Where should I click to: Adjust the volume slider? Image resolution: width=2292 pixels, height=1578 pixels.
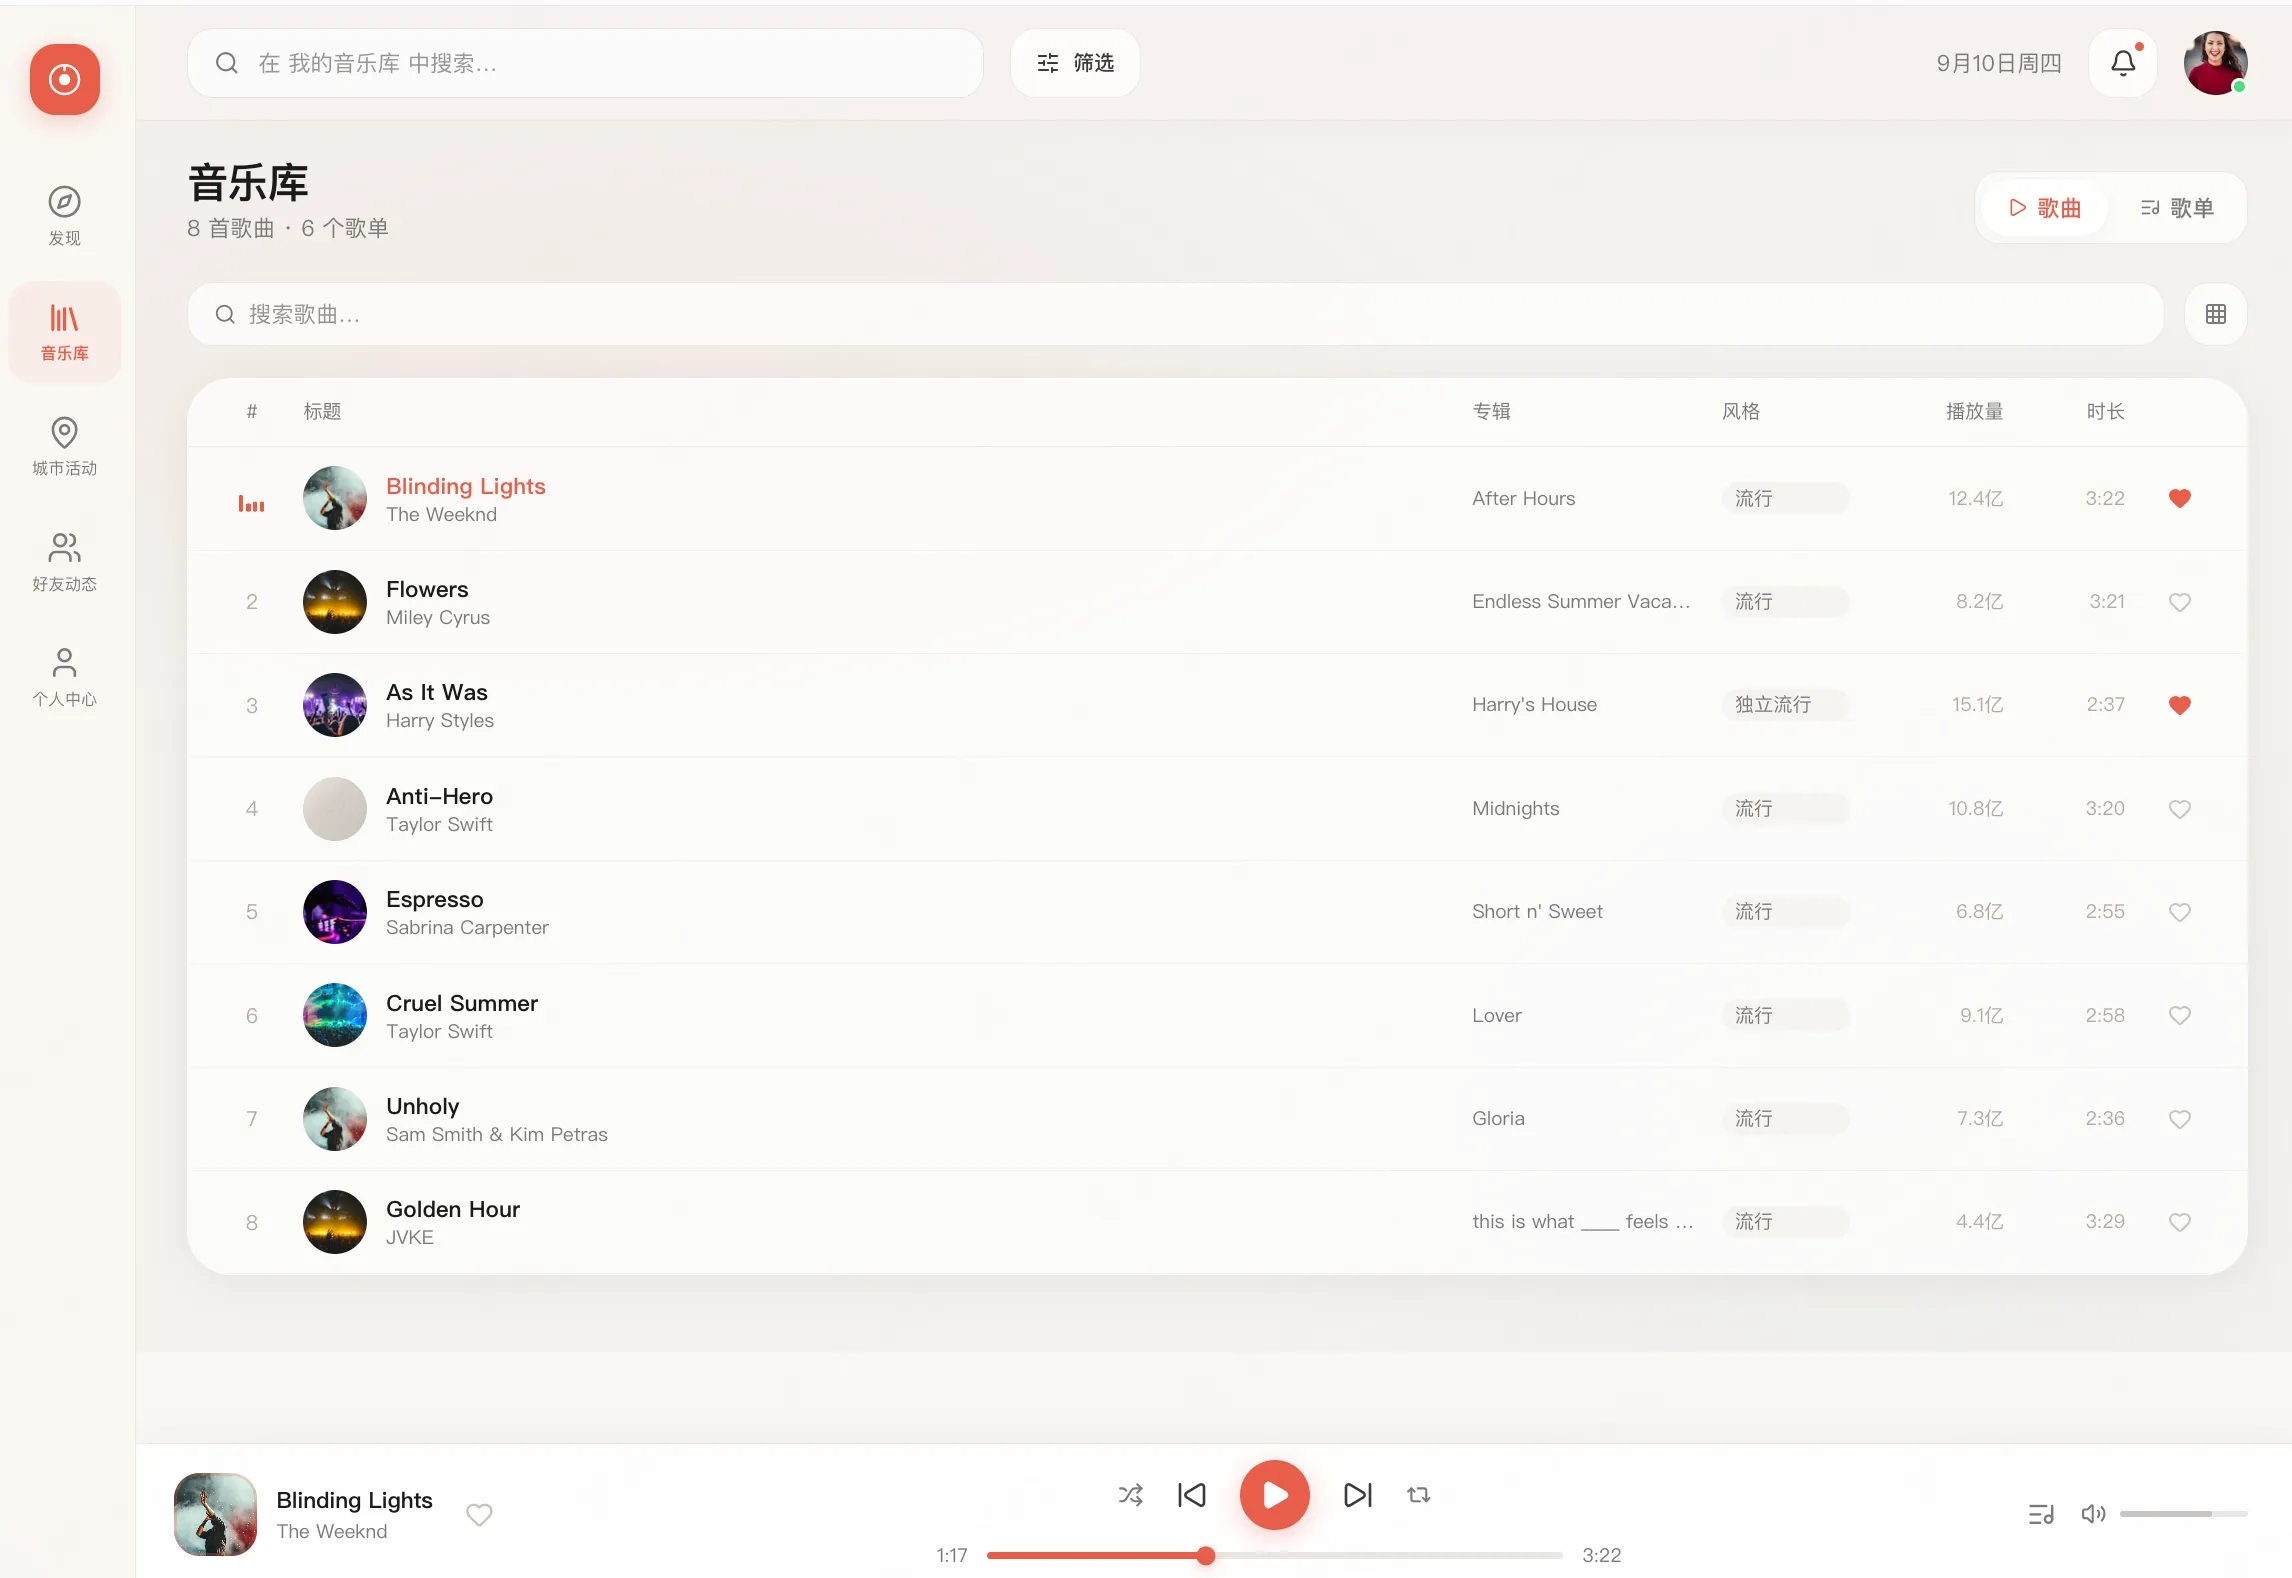click(2183, 1514)
